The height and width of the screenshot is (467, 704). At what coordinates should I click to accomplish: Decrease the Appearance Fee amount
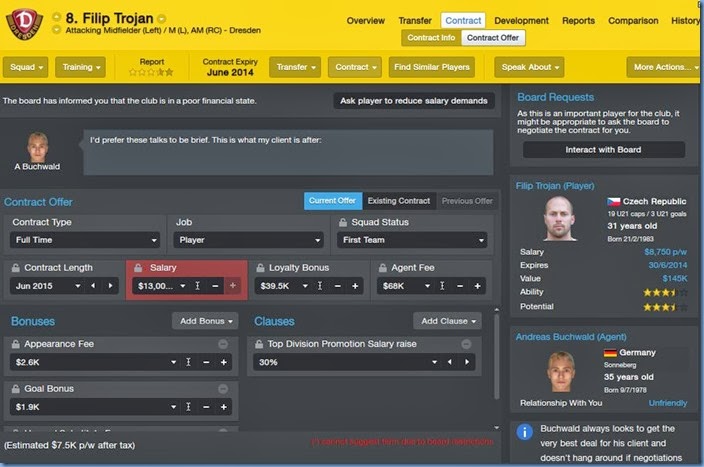tap(206, 362)
